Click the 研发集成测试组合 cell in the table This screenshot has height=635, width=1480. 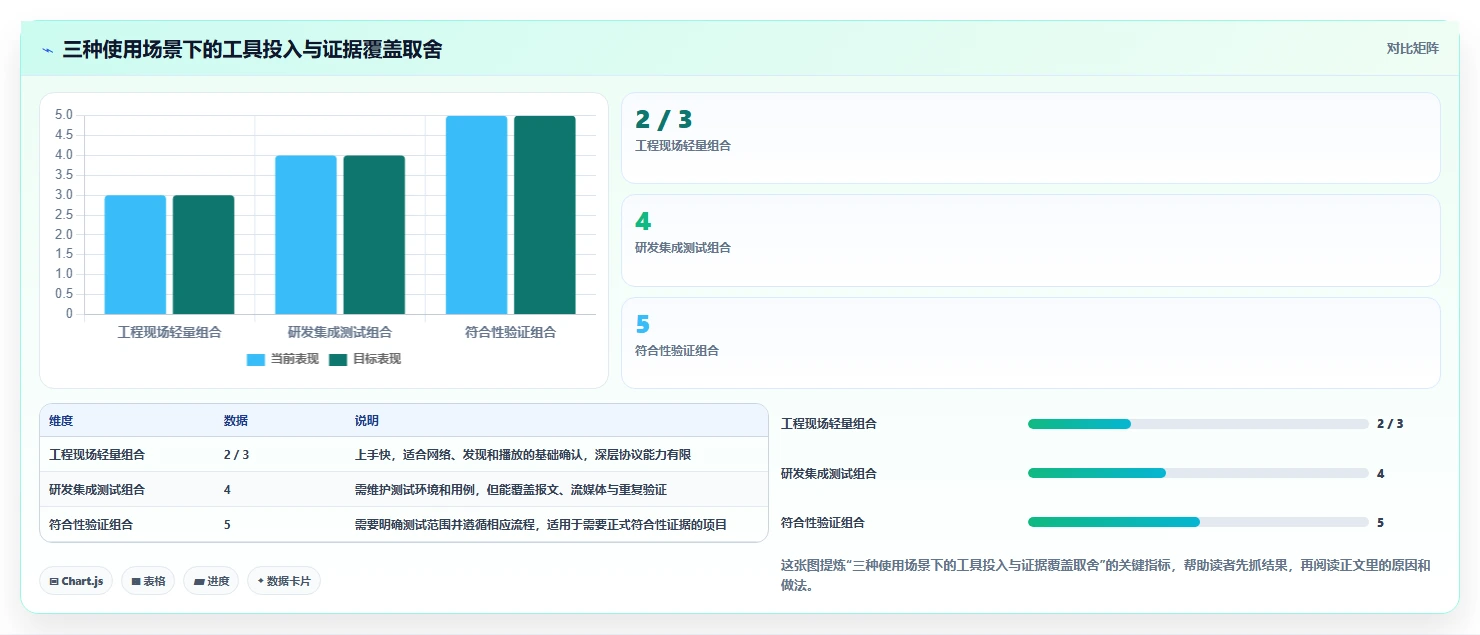click(x=97, y=490)
